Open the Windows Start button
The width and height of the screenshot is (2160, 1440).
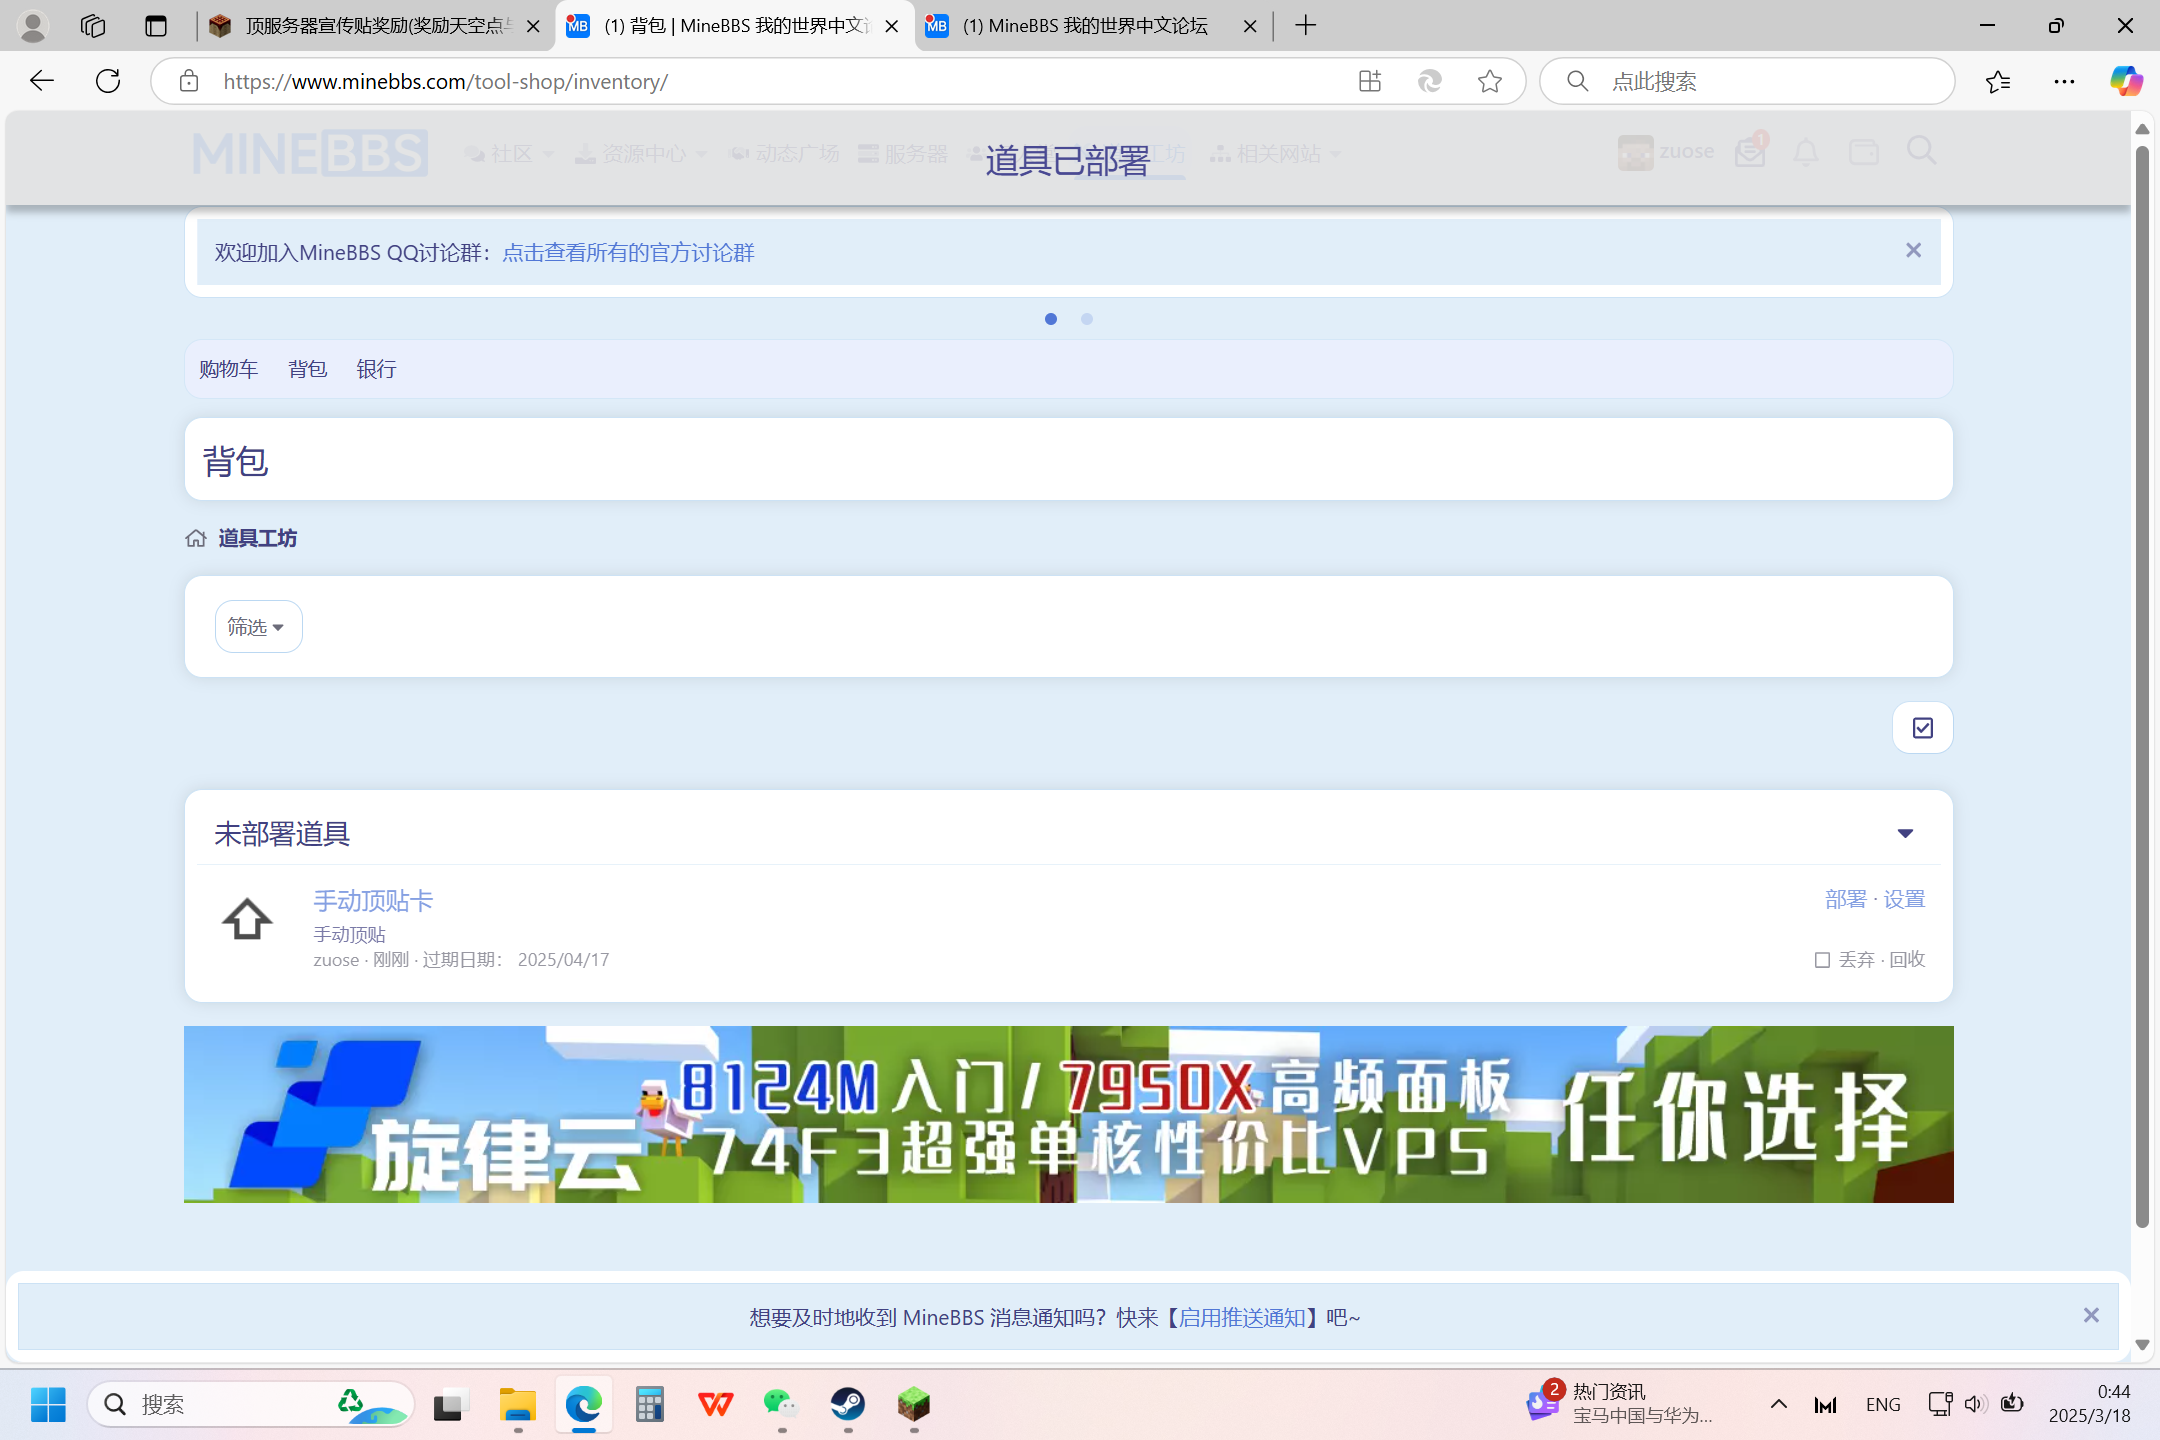coord(47,1405)
